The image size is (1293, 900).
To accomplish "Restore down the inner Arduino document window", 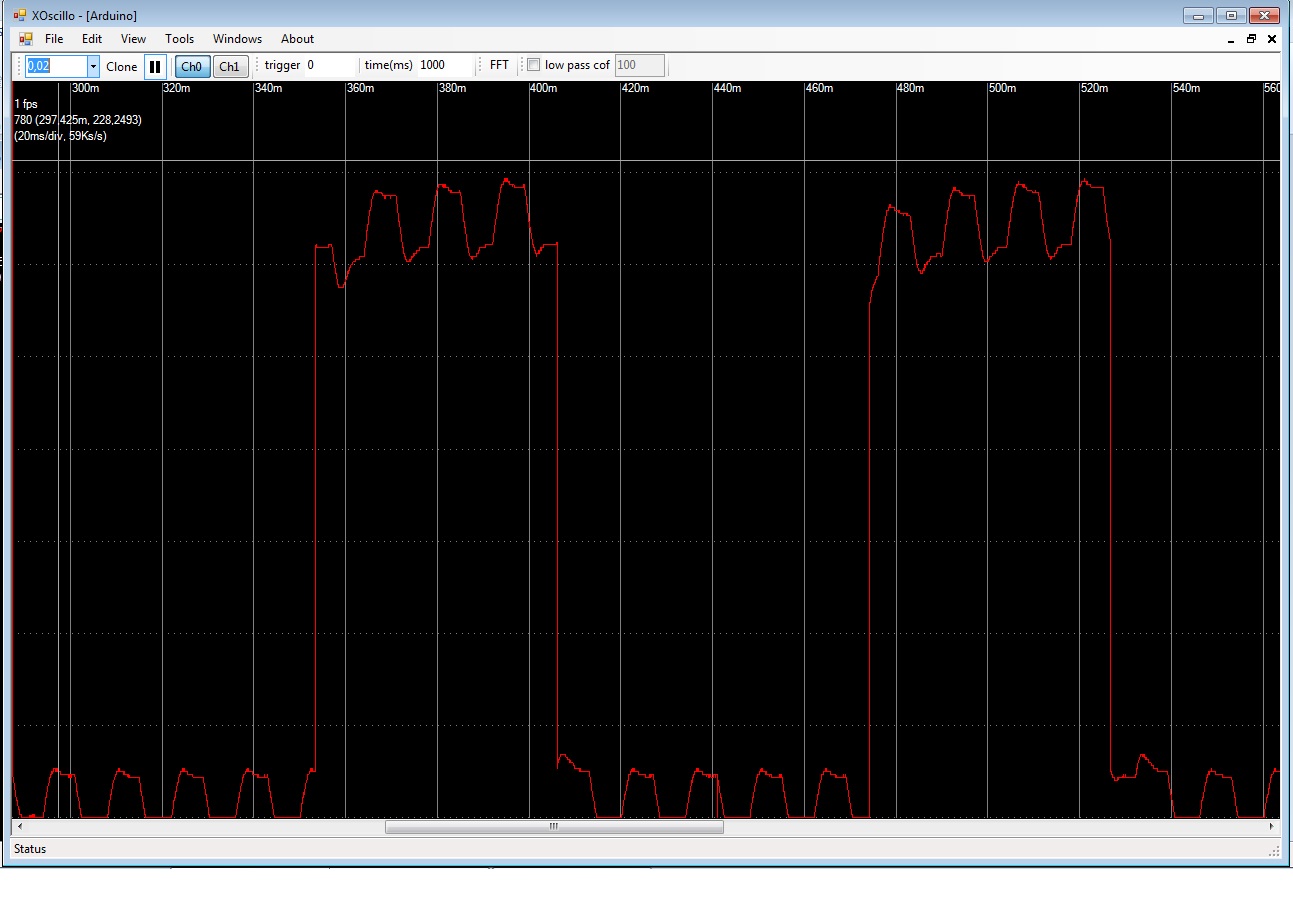I will coord(1251,39).
